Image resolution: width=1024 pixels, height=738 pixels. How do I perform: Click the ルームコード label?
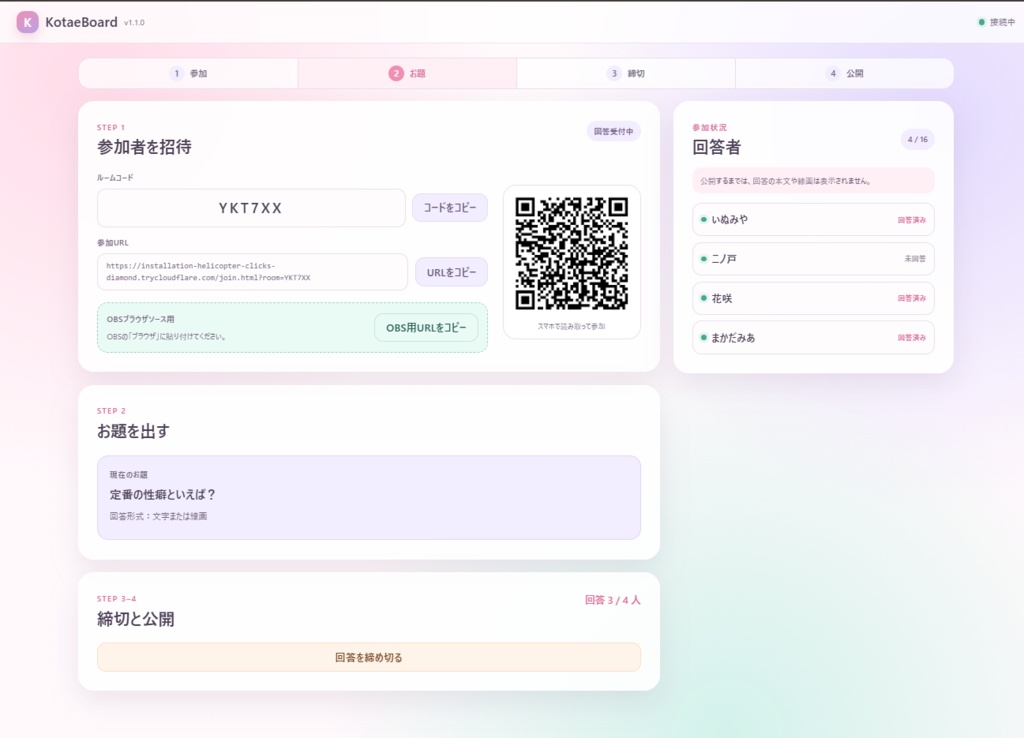click(x=115, y=178)
